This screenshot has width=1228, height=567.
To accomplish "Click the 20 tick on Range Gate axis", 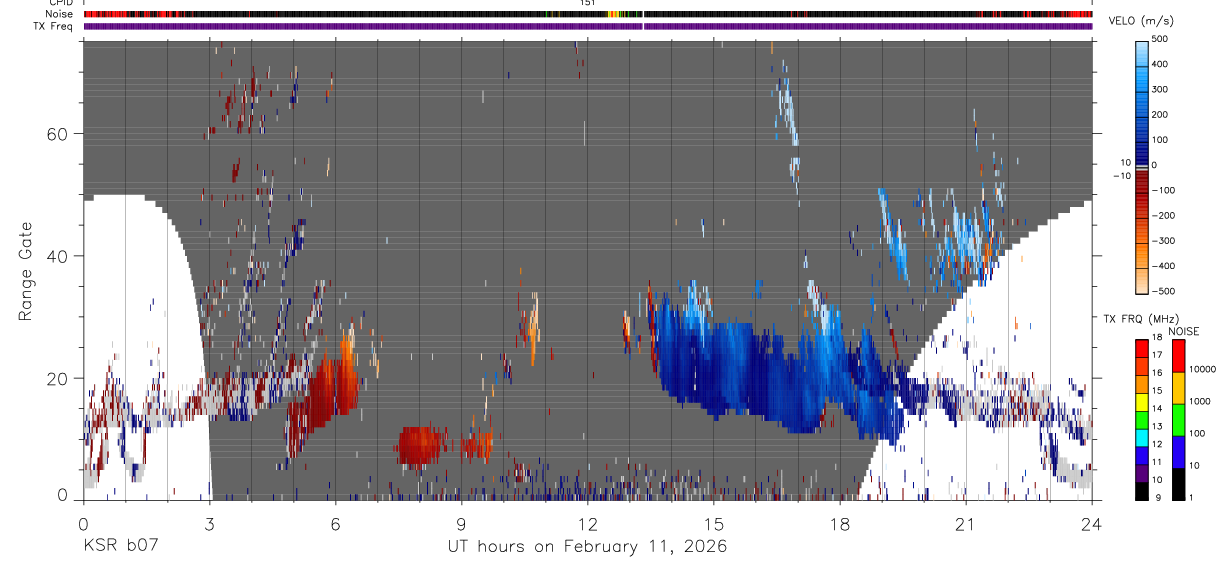I will pos(60,378).
